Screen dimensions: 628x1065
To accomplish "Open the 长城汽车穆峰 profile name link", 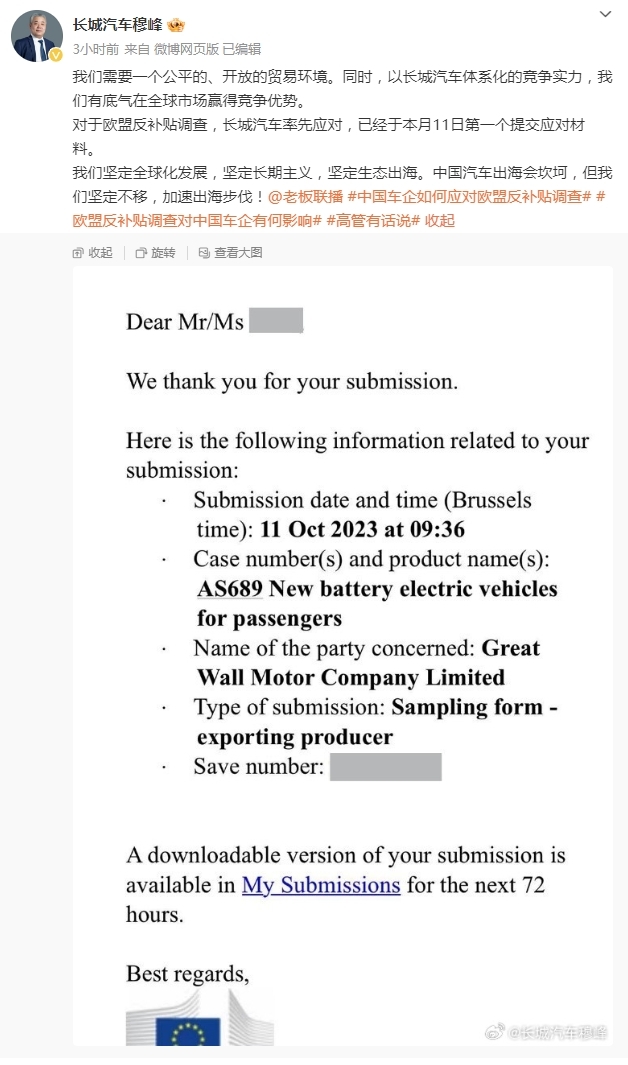I will pyautogui.click(x=117, y=25).
